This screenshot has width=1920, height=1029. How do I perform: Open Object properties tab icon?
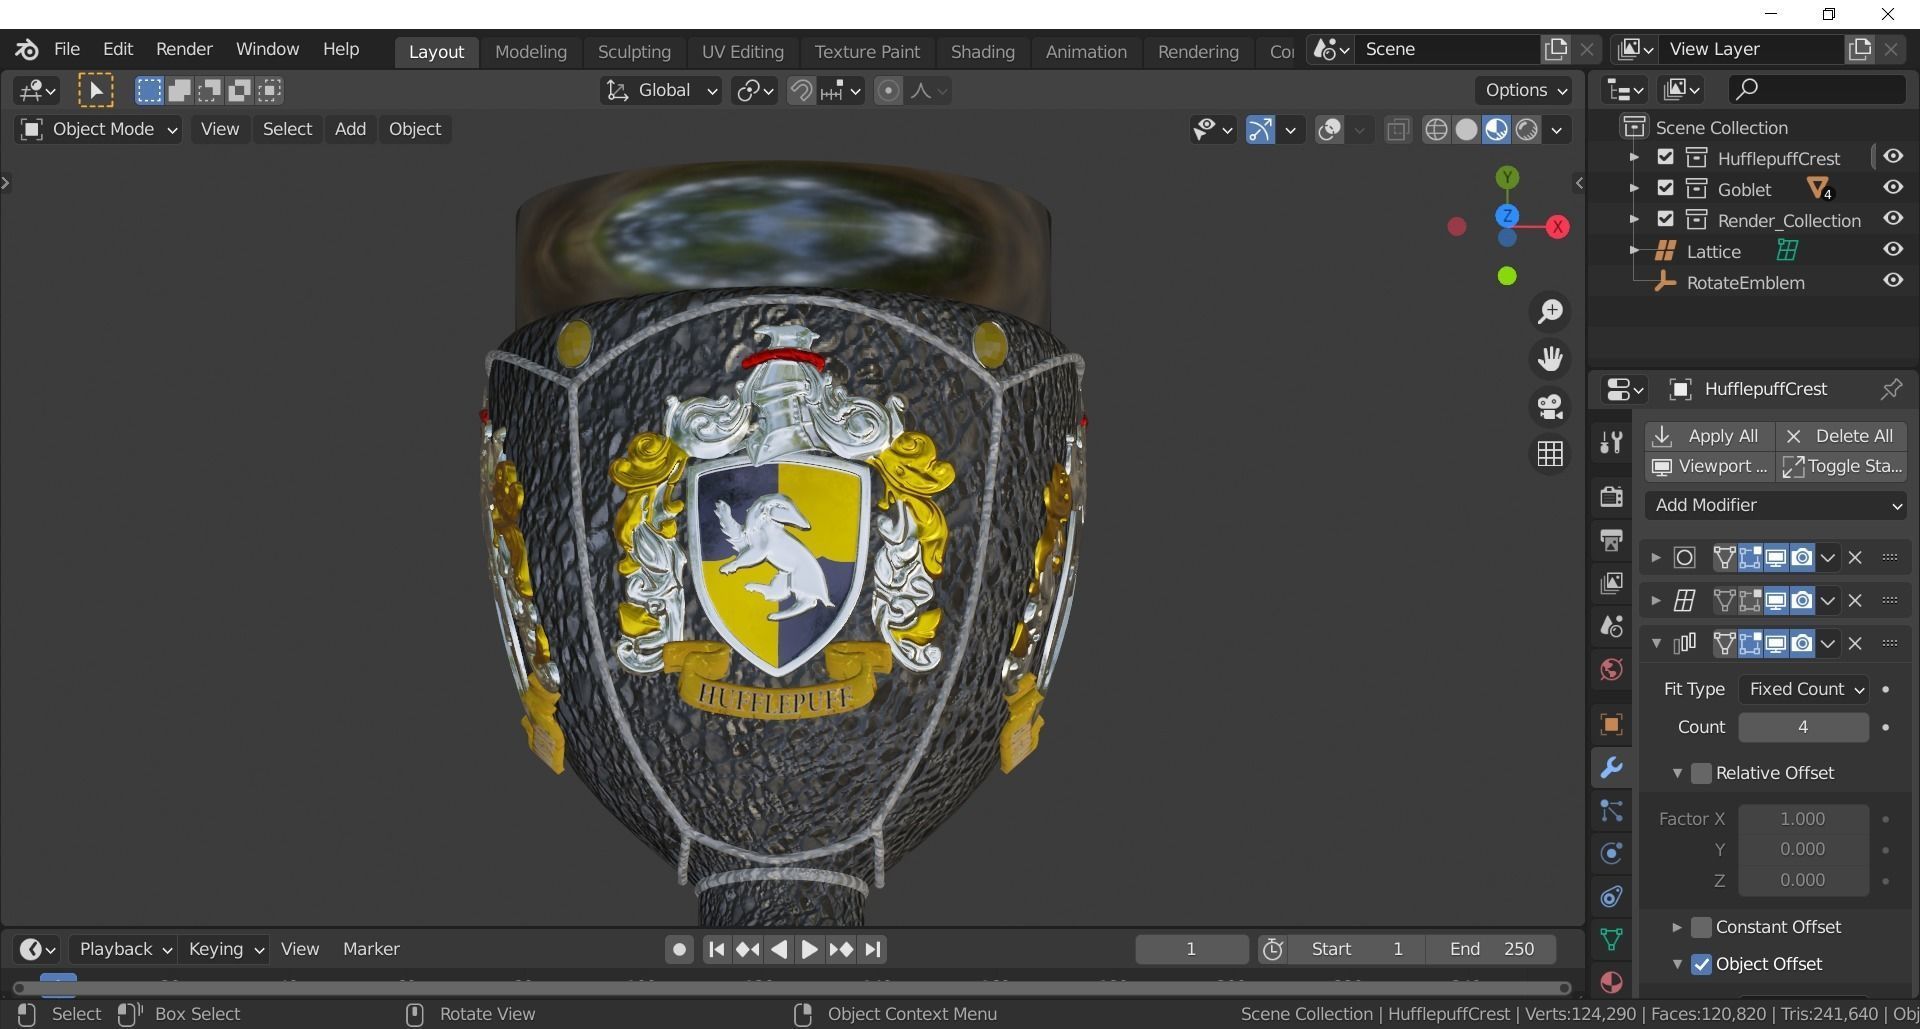pos(1611,724)
